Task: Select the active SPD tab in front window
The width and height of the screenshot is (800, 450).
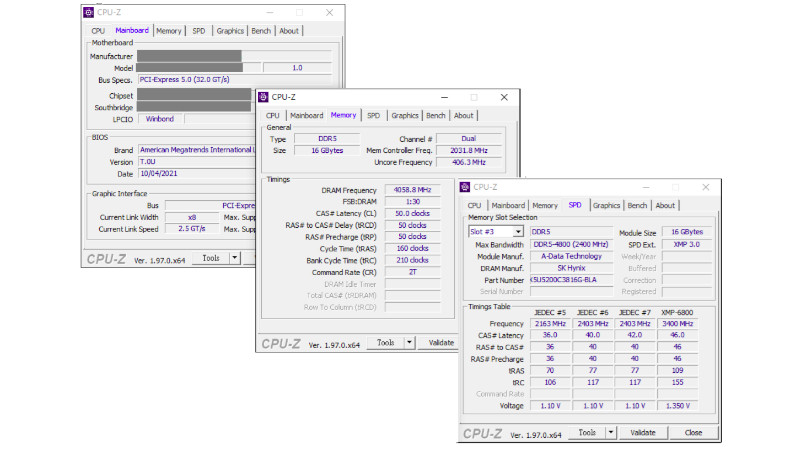Action: click(575, 205)
